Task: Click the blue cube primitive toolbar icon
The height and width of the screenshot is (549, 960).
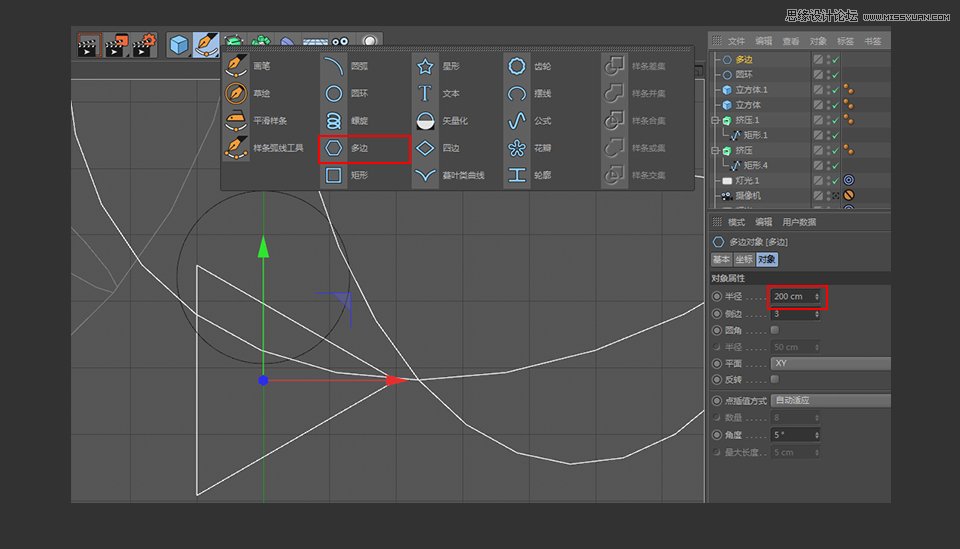Action: tap(179, 45)
